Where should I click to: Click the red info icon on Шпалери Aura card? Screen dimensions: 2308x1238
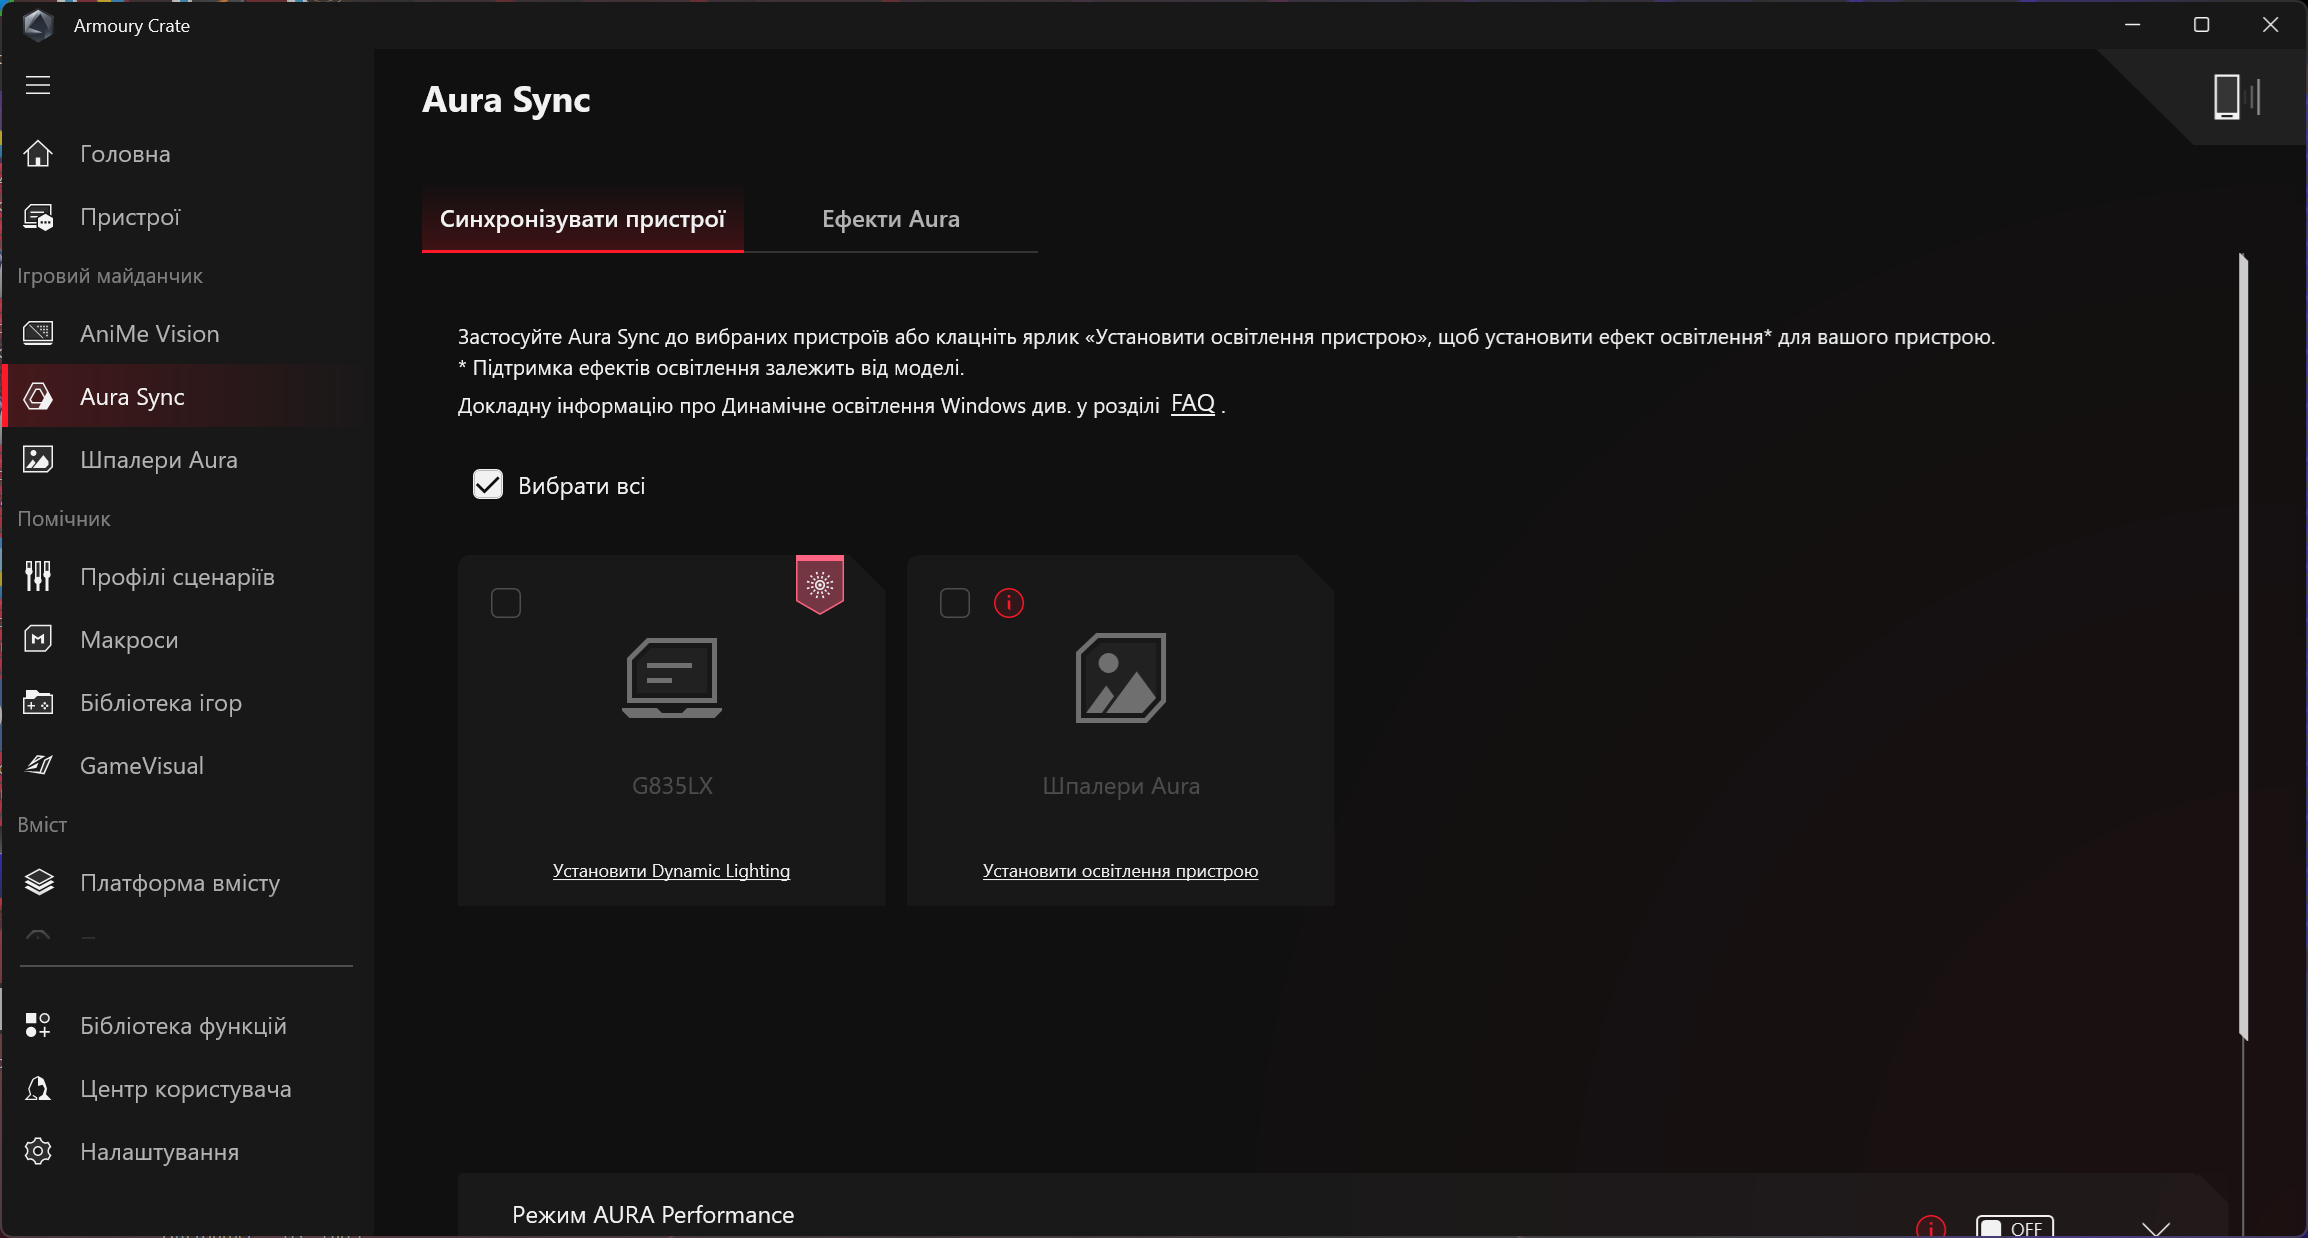(x=1008, y=603)
